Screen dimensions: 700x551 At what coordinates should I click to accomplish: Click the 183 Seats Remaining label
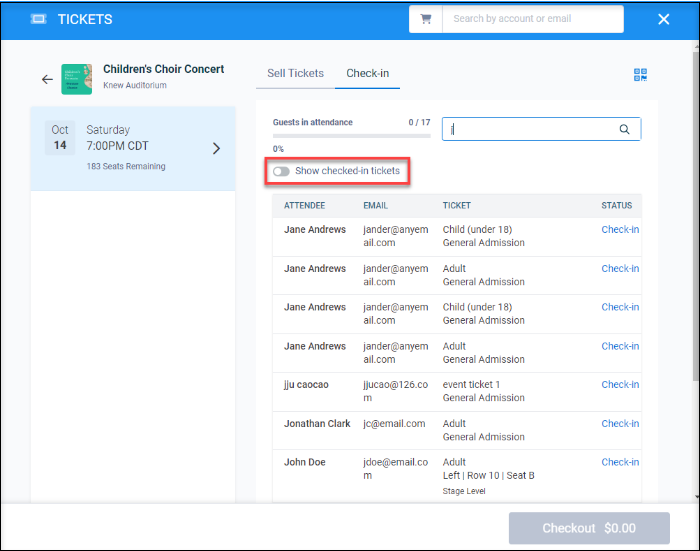pyautogui.click(x=126, y=166)
